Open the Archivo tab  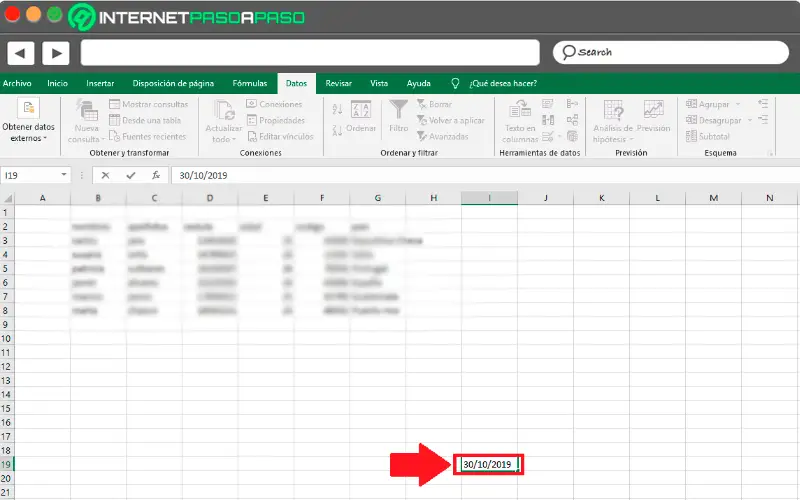17,83
